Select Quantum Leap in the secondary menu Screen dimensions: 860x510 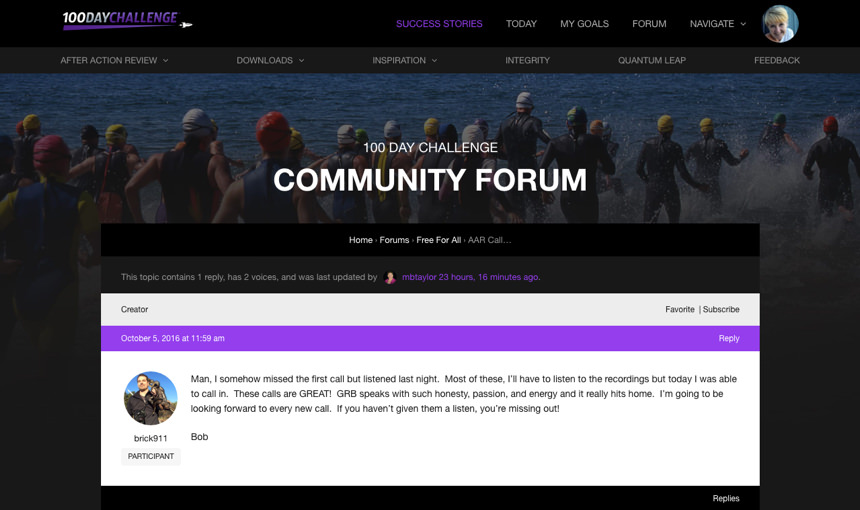click(652, 61)
